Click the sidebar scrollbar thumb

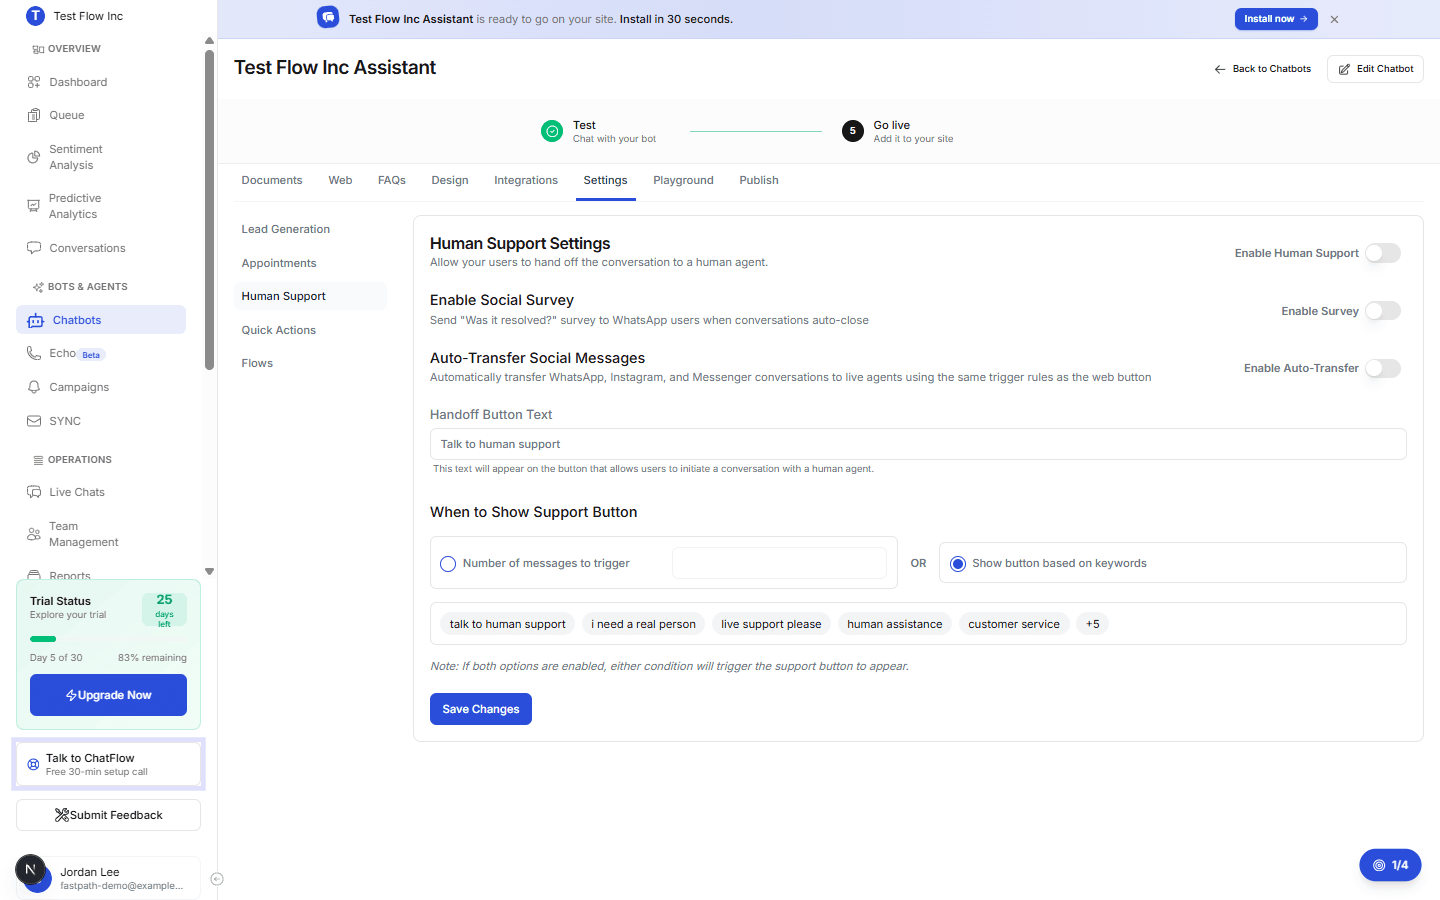tap(209, 210)
